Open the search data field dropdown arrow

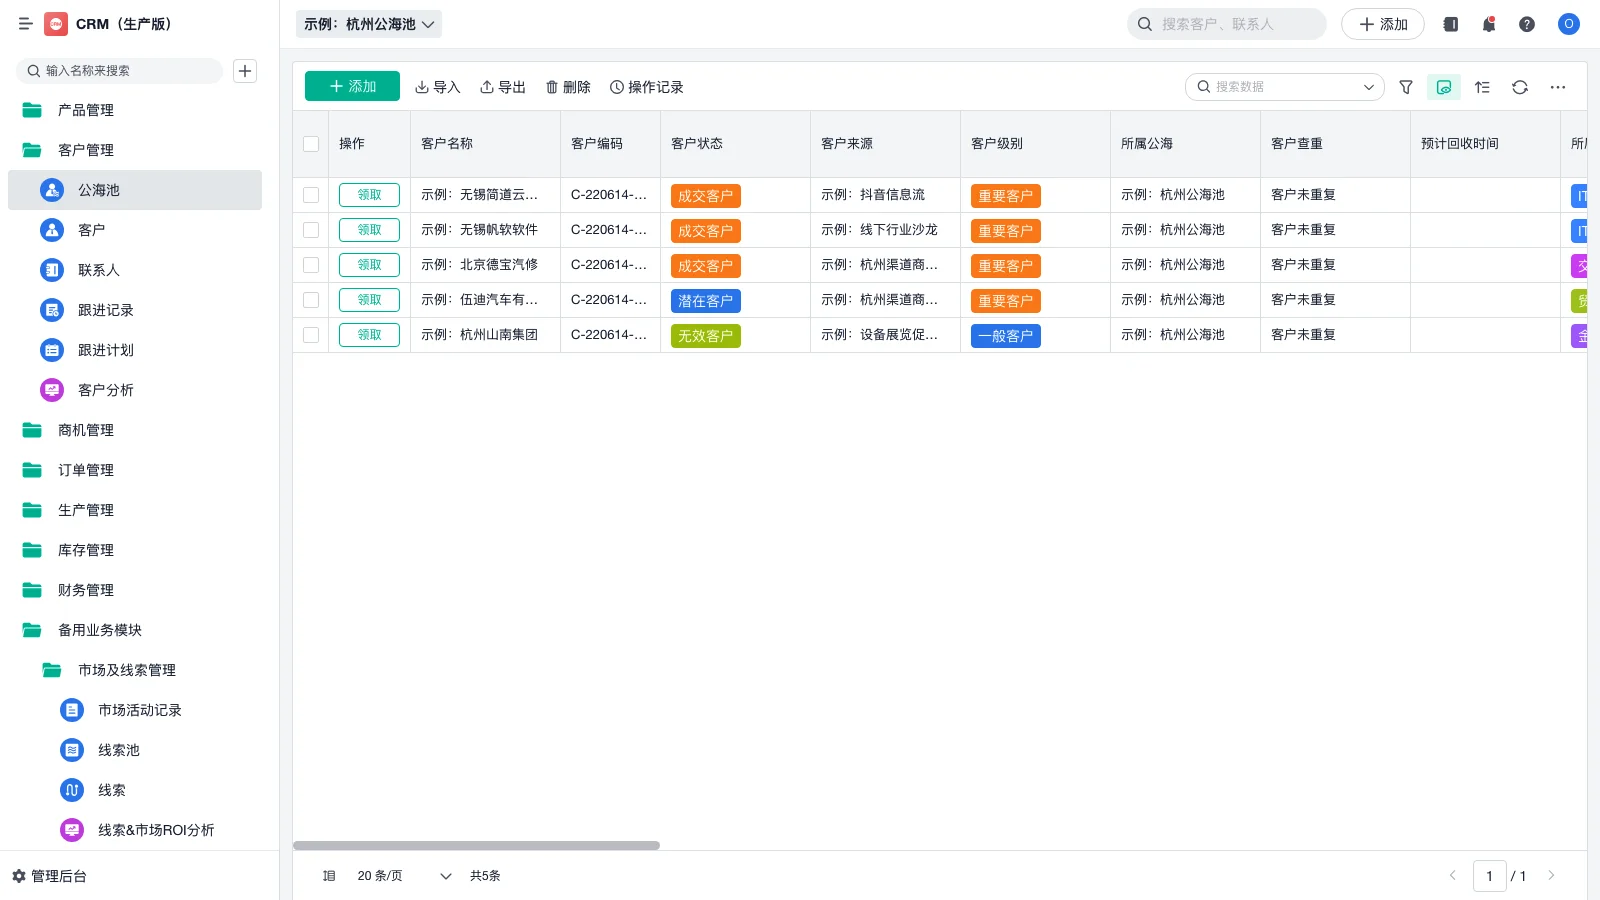tap(1369, 87)
